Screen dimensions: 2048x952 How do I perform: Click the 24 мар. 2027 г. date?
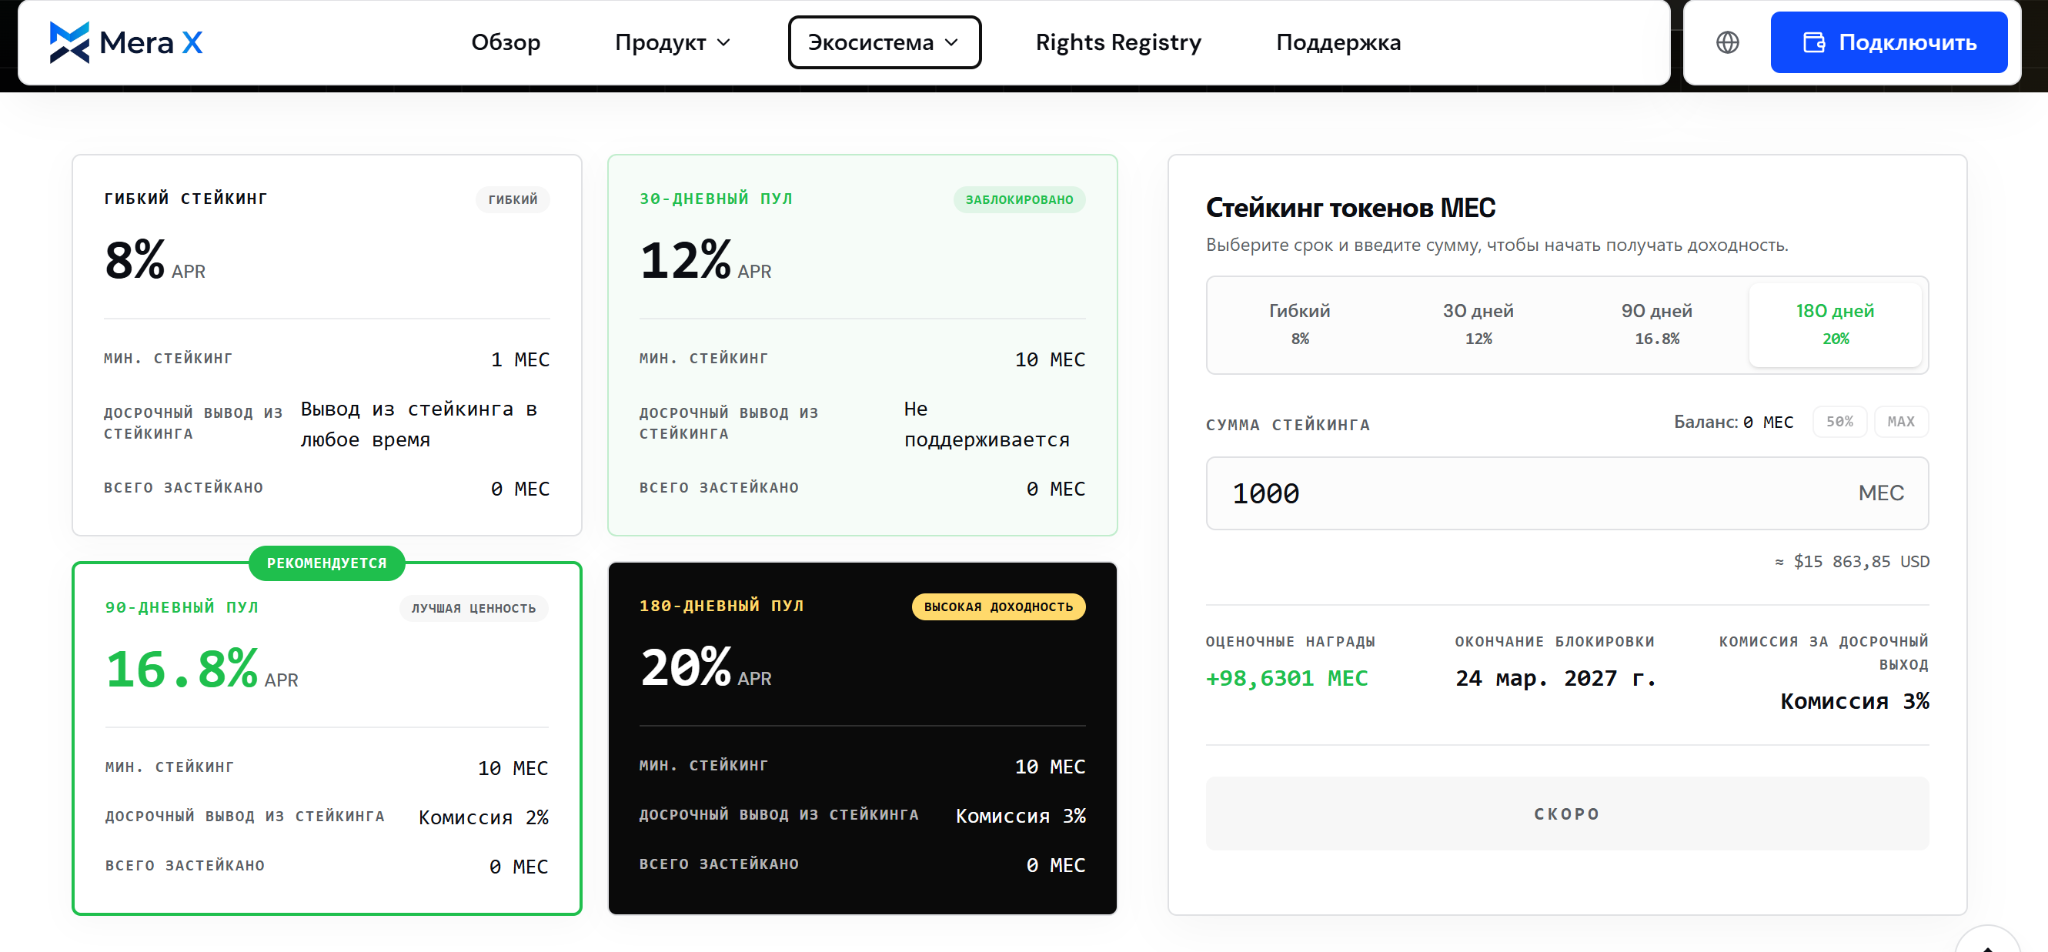click(x=1556, y=678)
